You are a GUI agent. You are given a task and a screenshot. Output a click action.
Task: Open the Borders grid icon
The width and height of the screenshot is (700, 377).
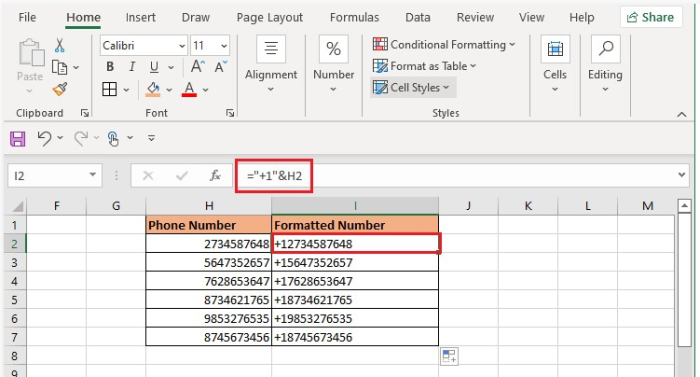(109, 89)
